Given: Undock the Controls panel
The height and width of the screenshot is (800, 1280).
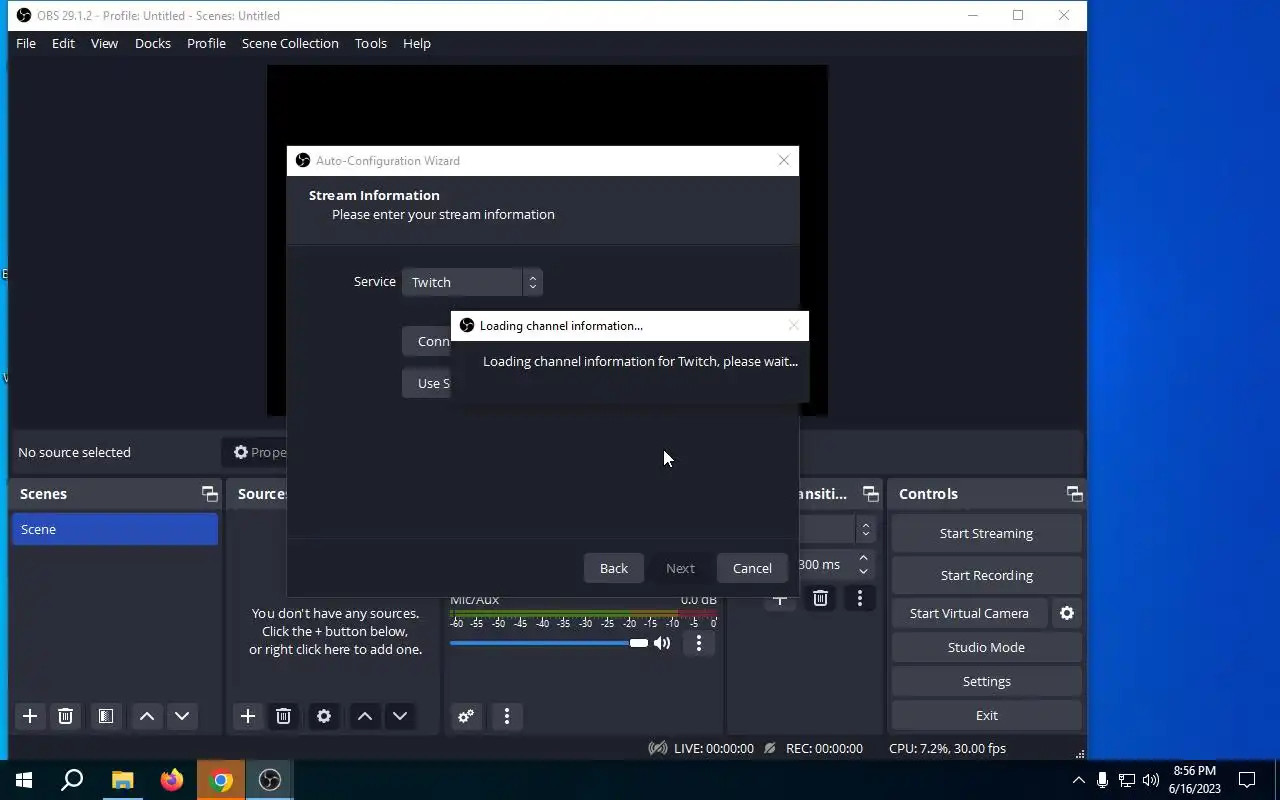Looking at the screenshot, I should tap(1075, 494).
